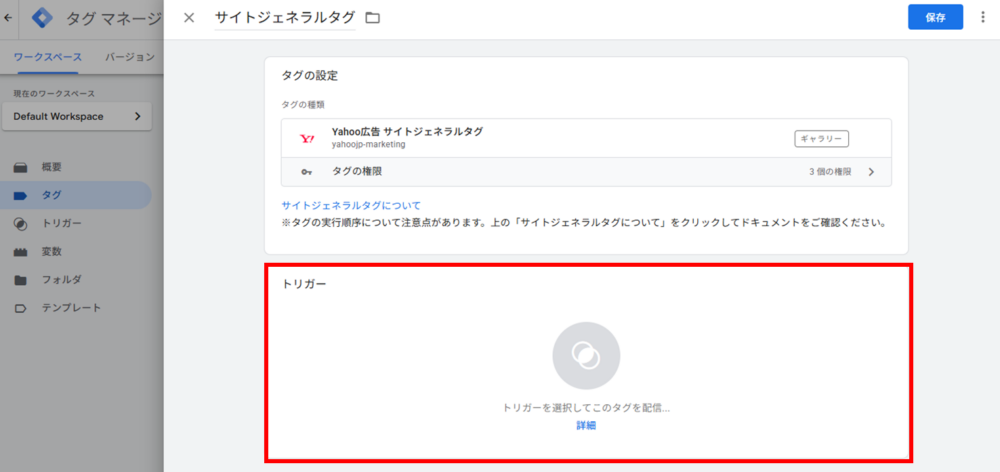Switch to the ワークスペース tab
The image size is (1000, 472).
pyautogui.click(x=48, y=57)
